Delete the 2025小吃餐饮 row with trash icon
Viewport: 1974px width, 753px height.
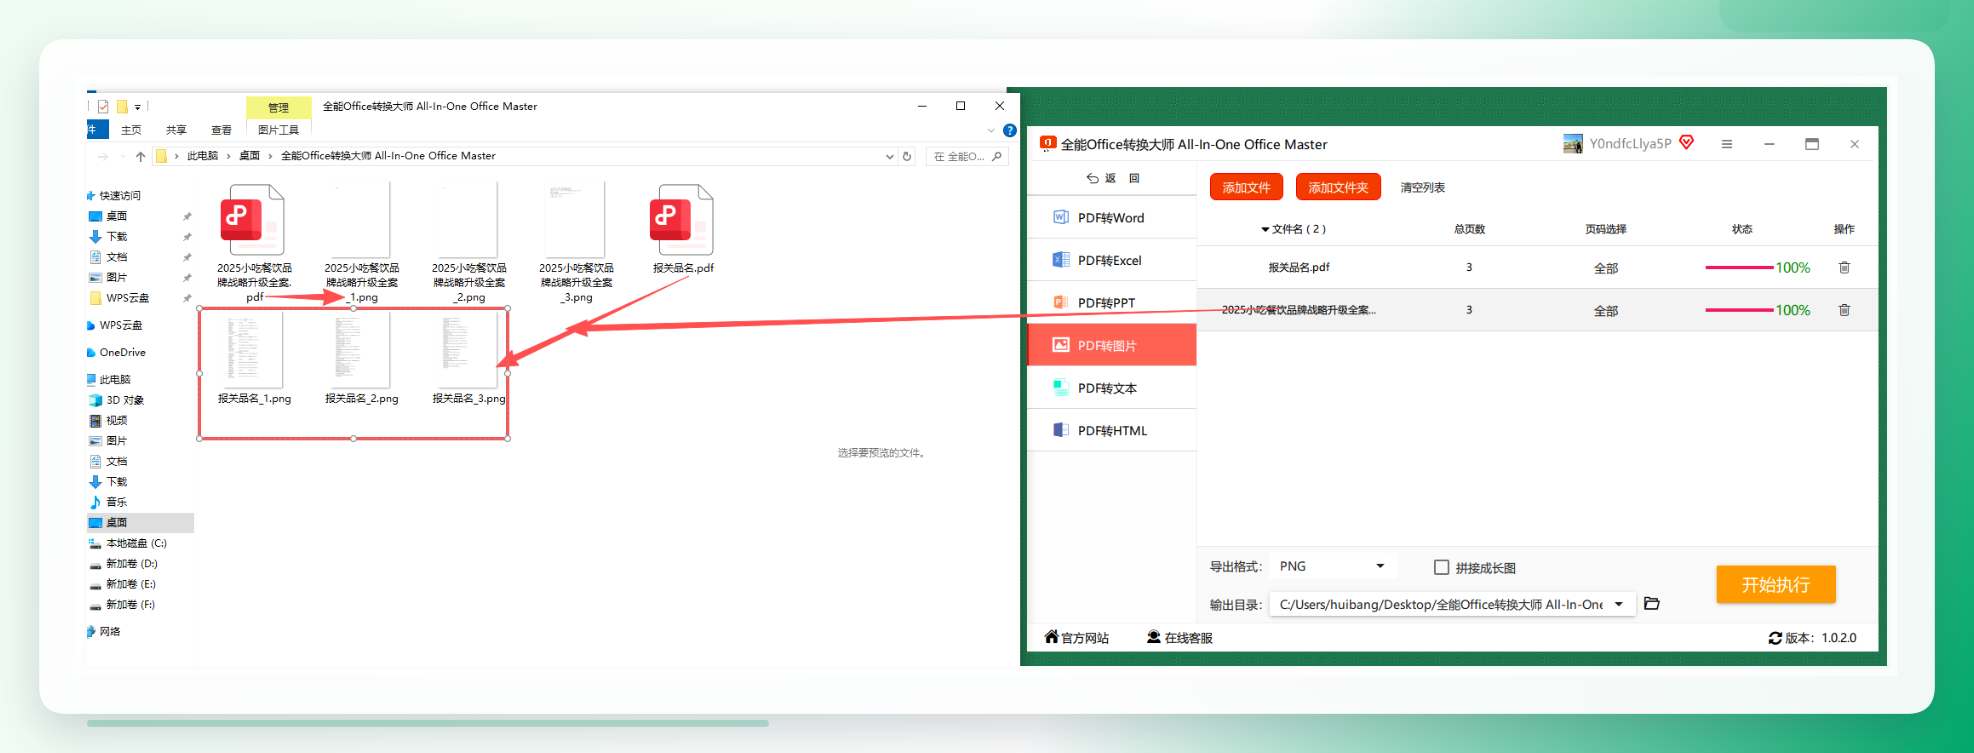(1844, 310)
